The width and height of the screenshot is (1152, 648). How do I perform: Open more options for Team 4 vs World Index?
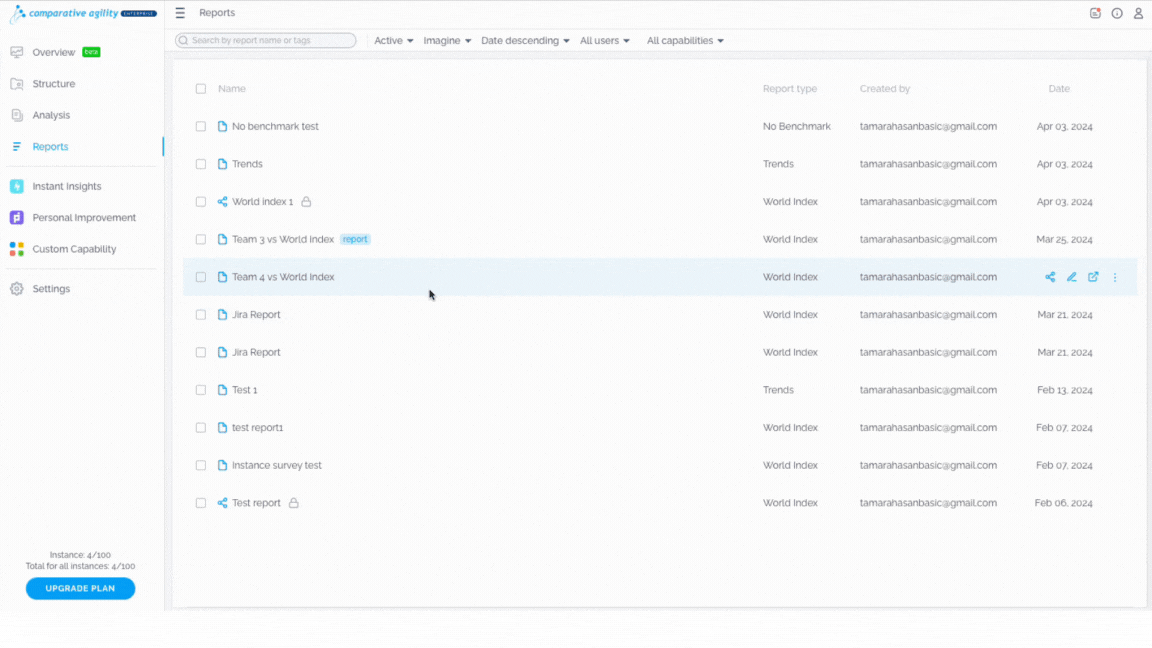coord(1115,277)
